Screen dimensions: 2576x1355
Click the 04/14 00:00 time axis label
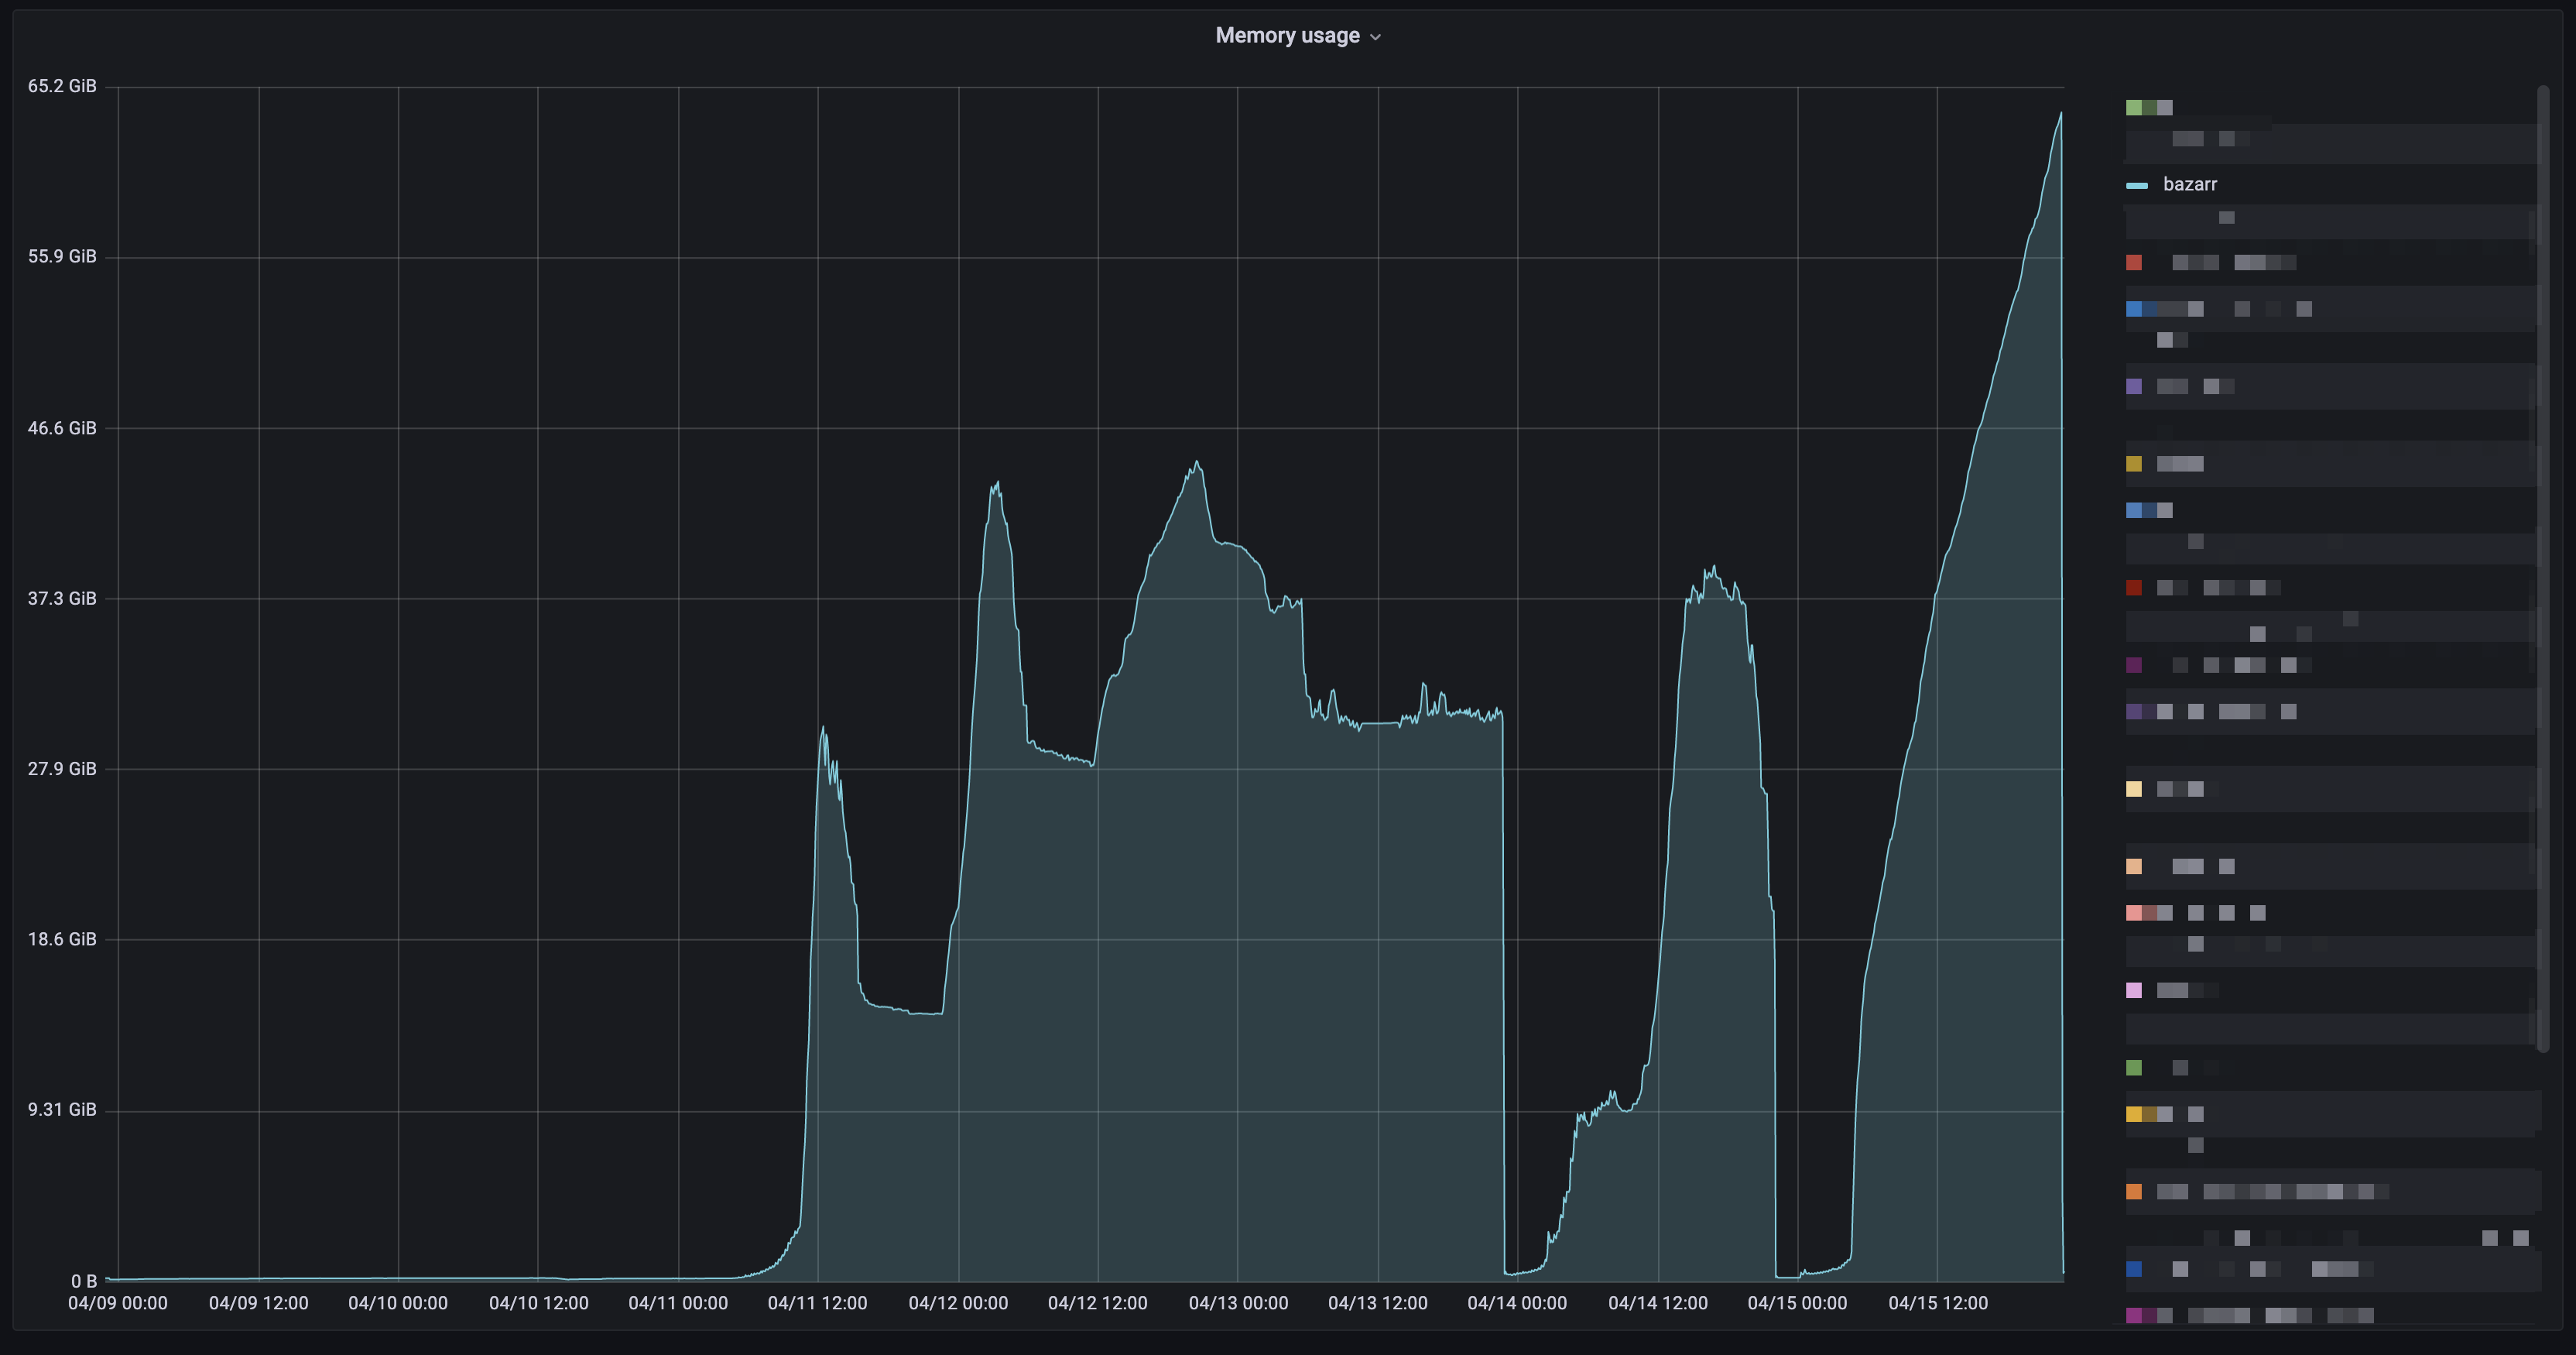tap(1517, 1303)
